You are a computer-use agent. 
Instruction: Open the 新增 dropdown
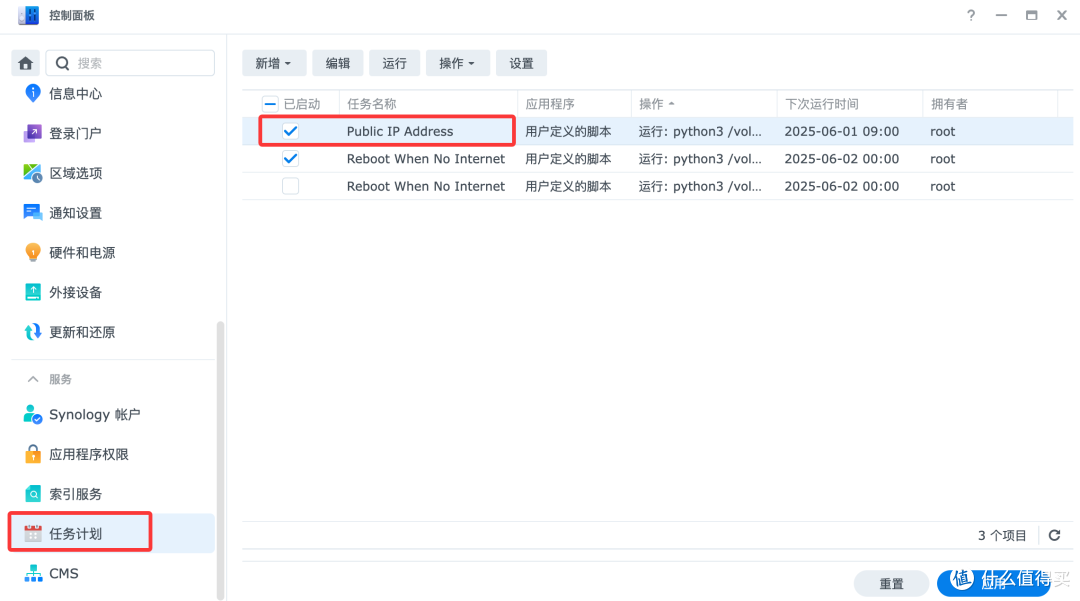(x=273, y=63)
